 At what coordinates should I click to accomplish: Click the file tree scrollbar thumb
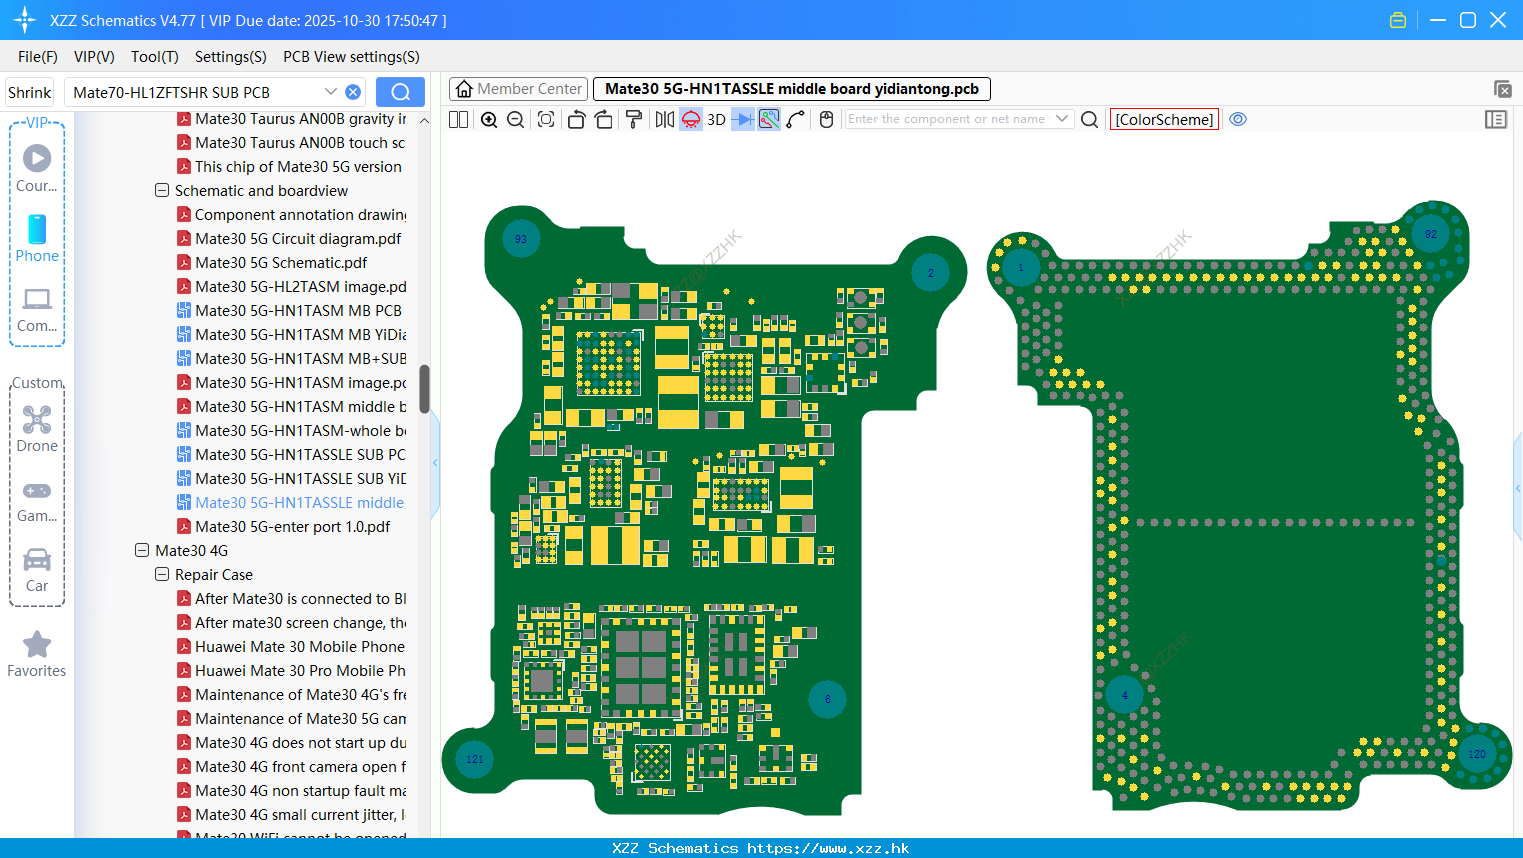[x=424, y=389]
